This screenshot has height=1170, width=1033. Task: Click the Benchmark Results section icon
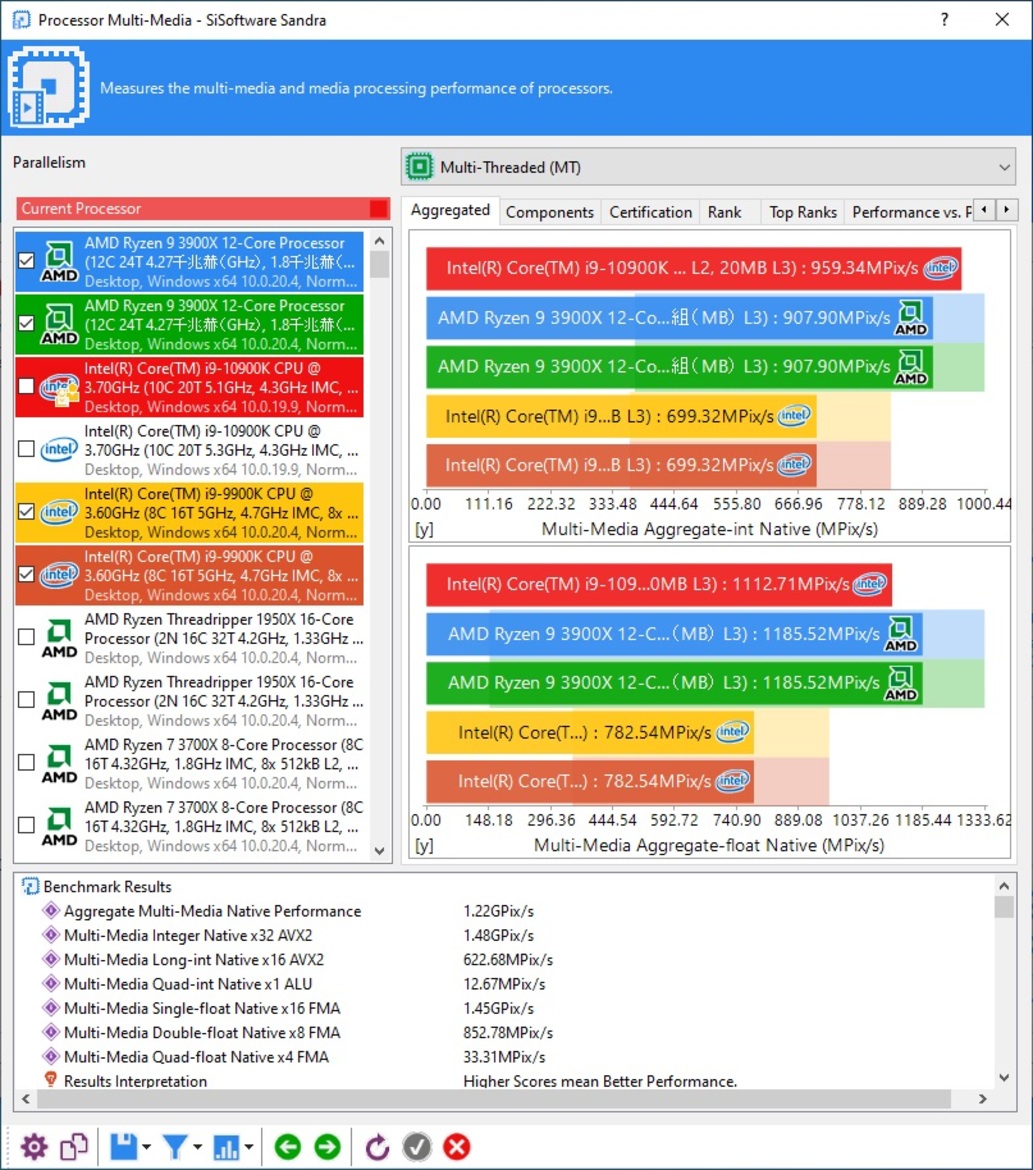click(x=31, y=886)
